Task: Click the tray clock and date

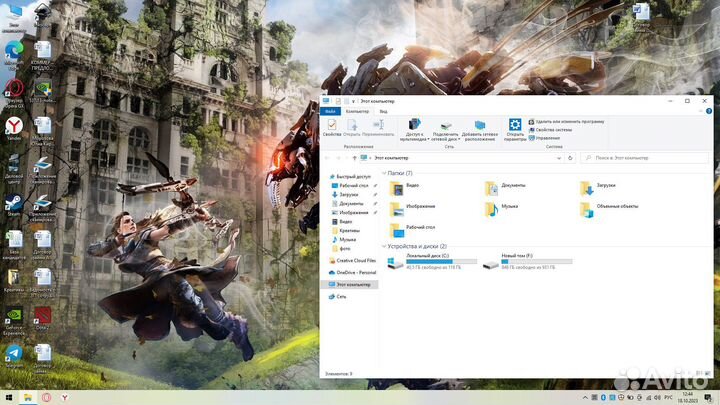Action: 687,398
